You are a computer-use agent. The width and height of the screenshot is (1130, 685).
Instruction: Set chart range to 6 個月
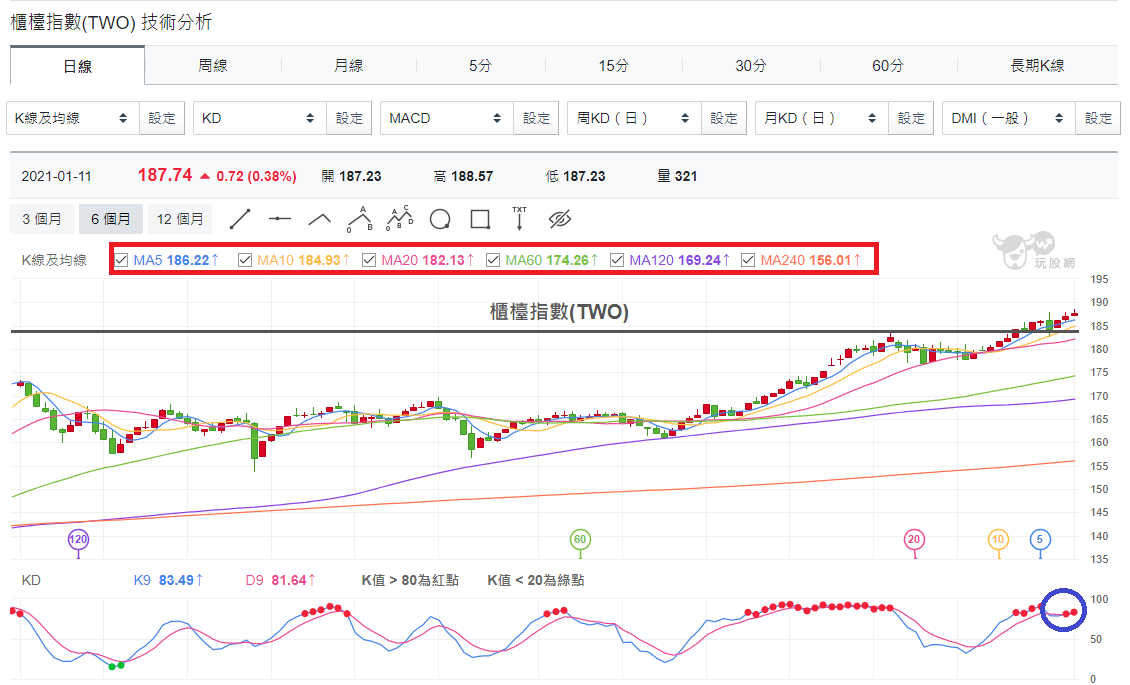click(x=110, y=219)
